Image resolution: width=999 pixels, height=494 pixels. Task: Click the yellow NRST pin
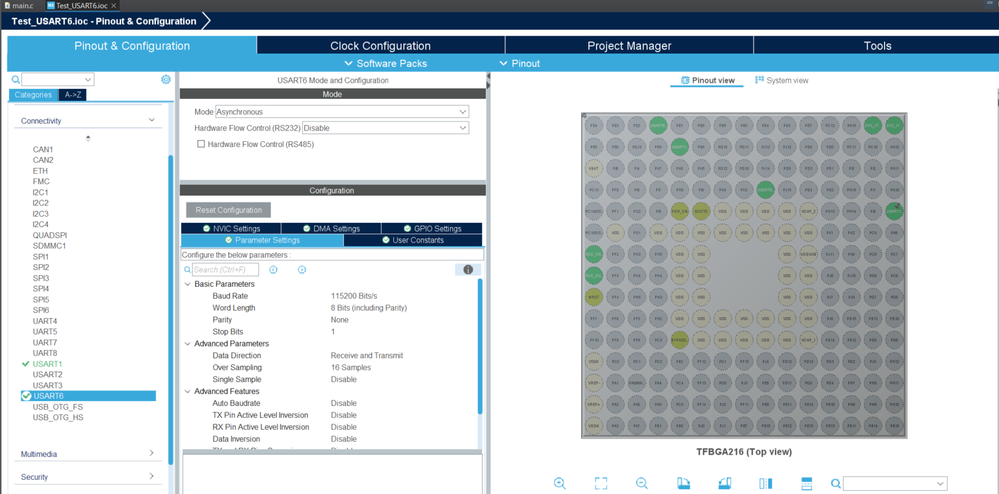click(594, 296)
